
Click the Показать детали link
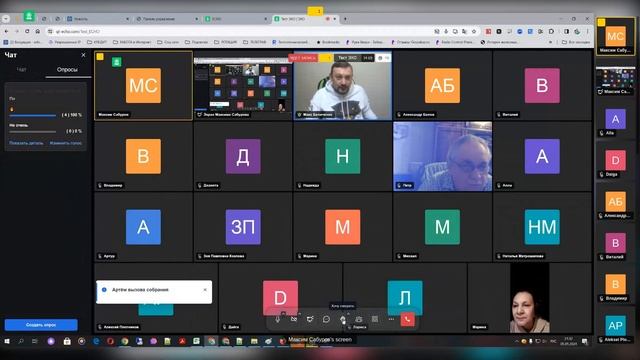(26, 143)
